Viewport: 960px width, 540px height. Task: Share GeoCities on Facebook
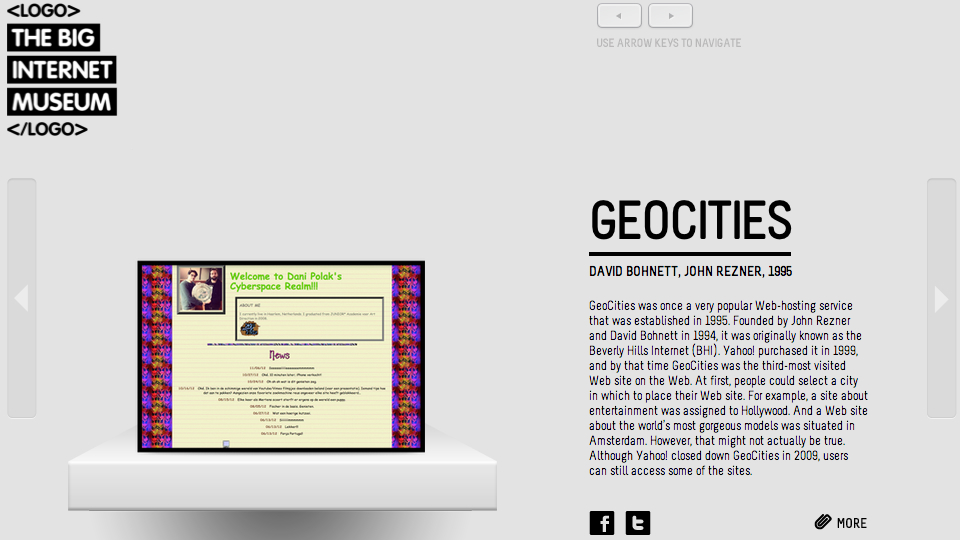point(602,523)
